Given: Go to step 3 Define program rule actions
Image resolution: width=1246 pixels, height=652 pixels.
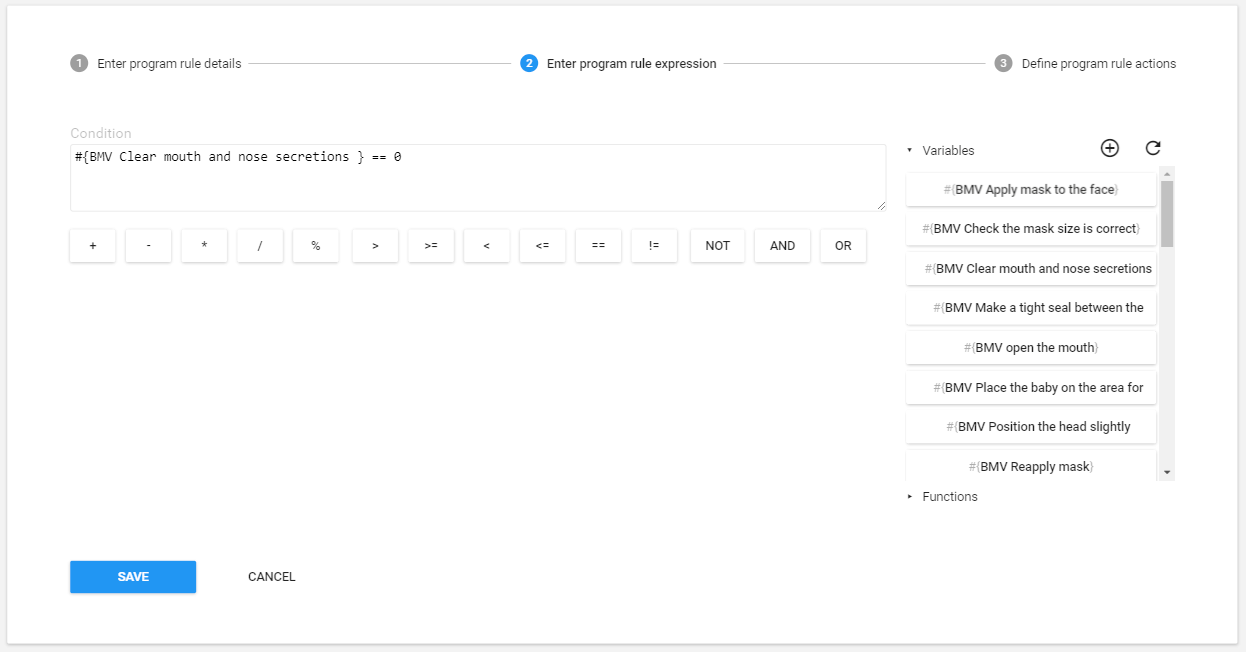Looking at the screenshot, I should [x=1085, y=64].
